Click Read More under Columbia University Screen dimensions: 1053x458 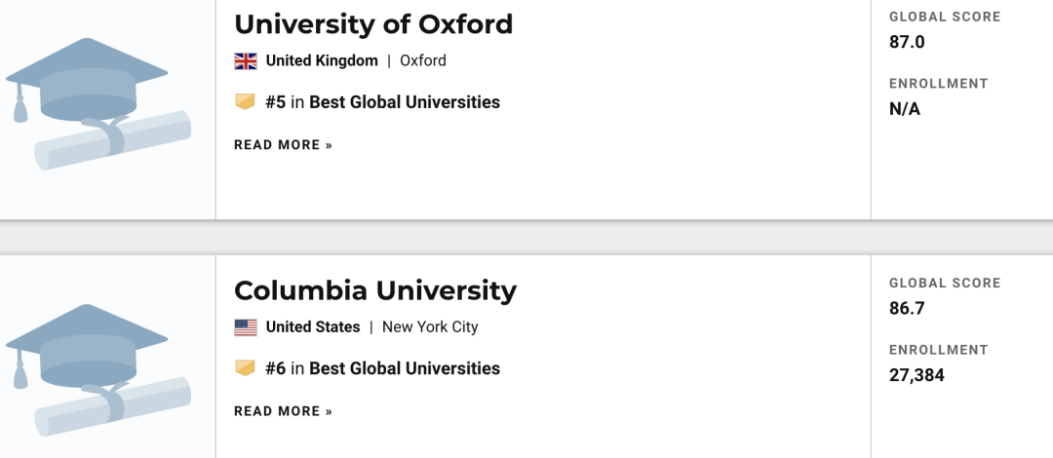tap(283, 411)
